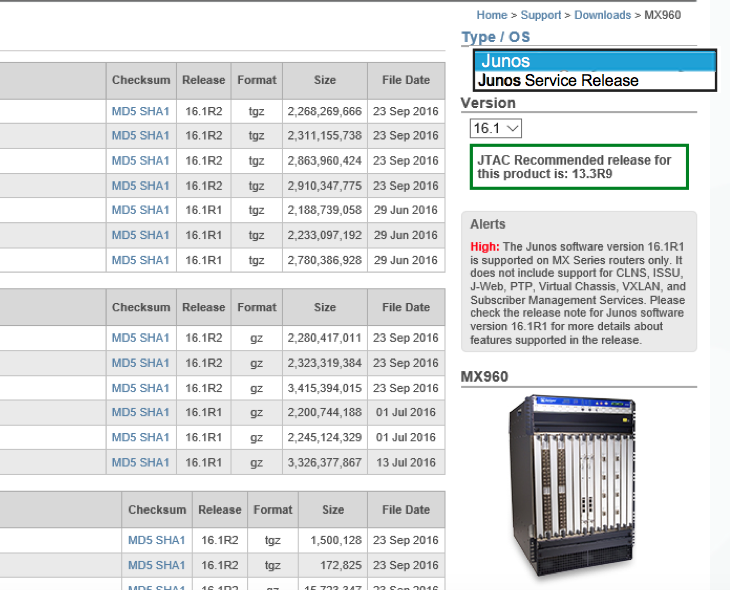The image size is (730, 590).
Task: Click the JTAC Recommended release box
Action: (579, 167)
